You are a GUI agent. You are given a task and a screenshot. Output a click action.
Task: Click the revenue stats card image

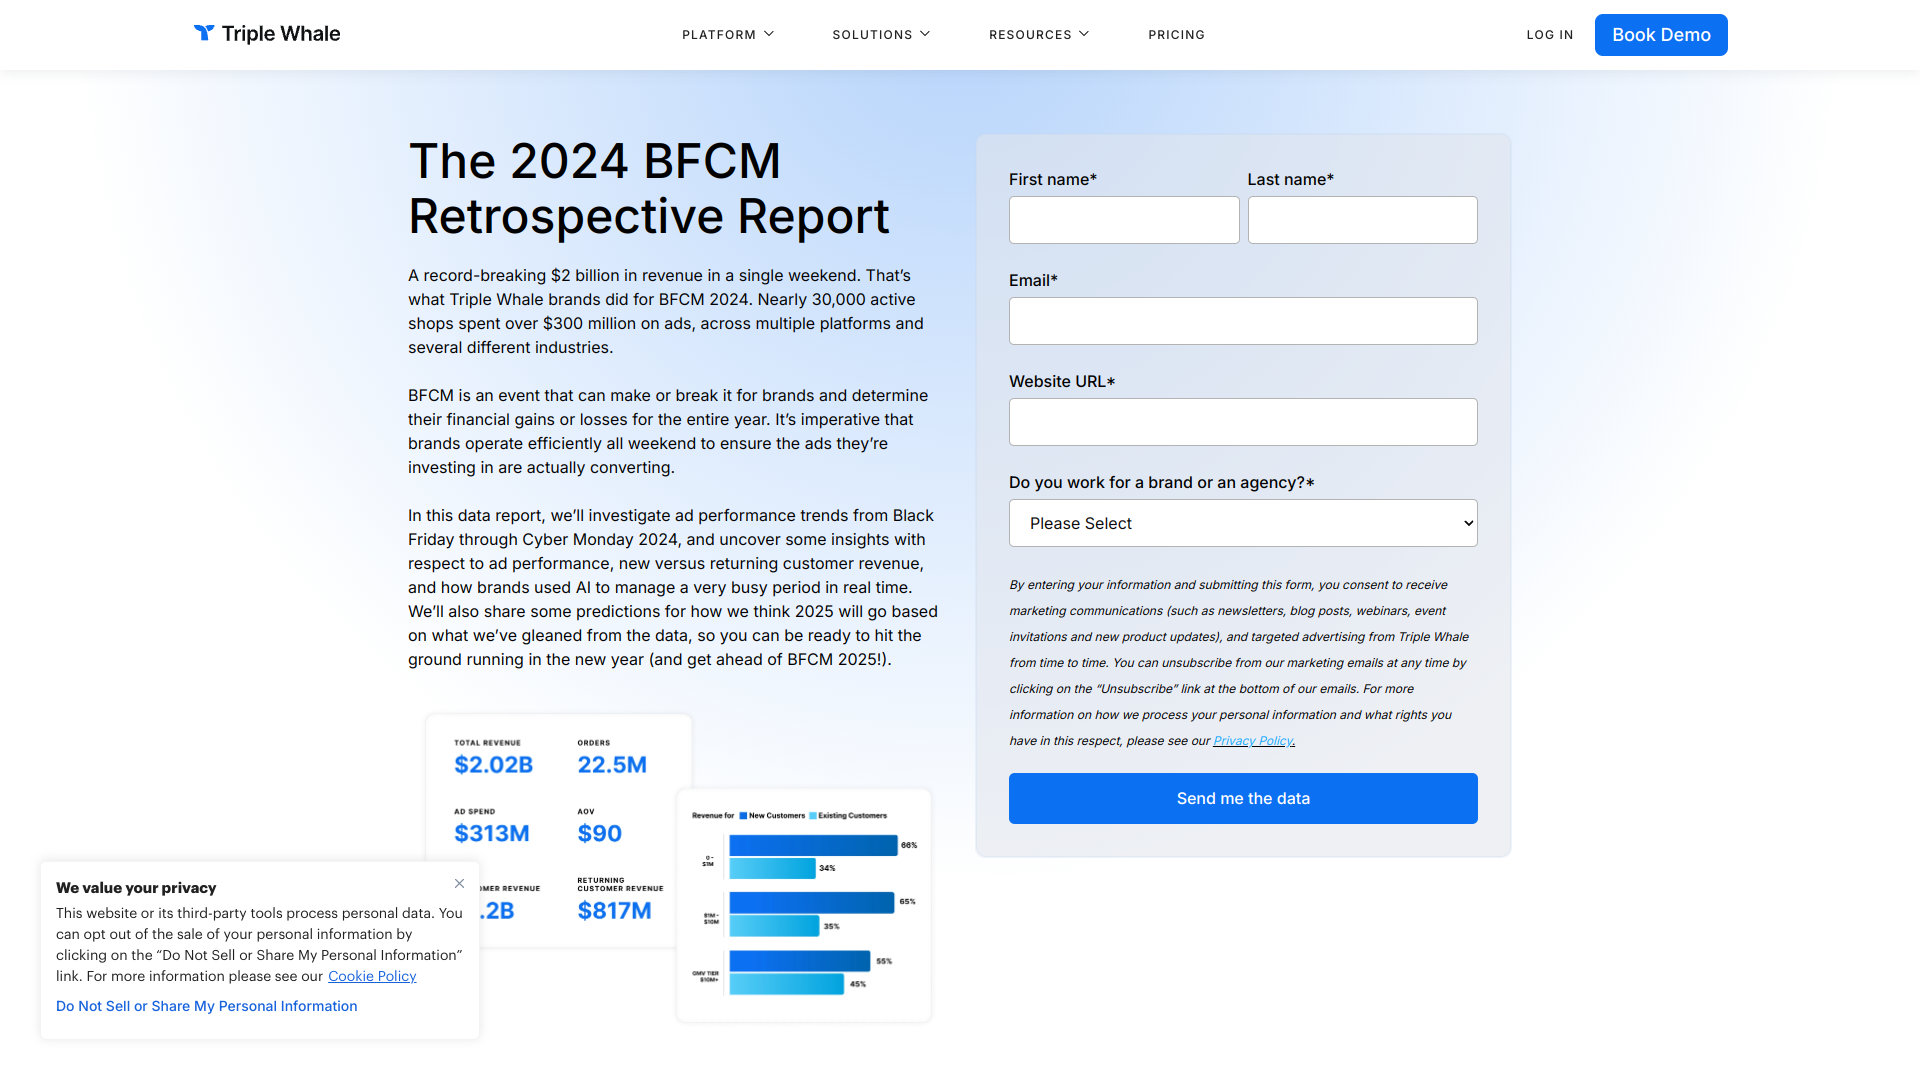pyautogui.click(x=558, y=830)
